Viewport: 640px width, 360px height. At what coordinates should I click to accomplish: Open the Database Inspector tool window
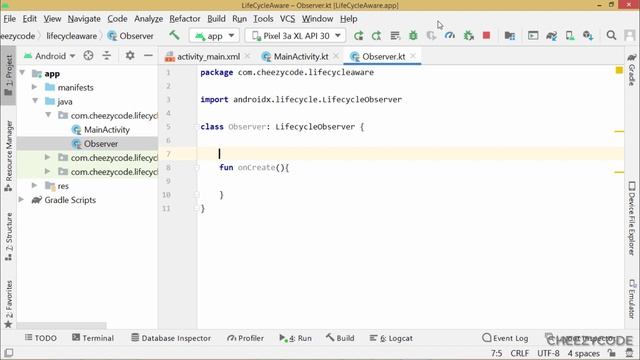pyautogui.click(x=171, y=338)
